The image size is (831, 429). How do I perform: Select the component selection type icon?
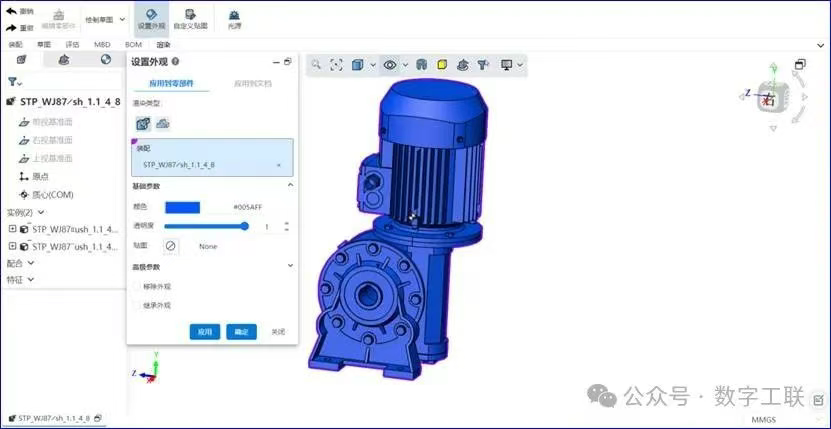click(143, 124)
